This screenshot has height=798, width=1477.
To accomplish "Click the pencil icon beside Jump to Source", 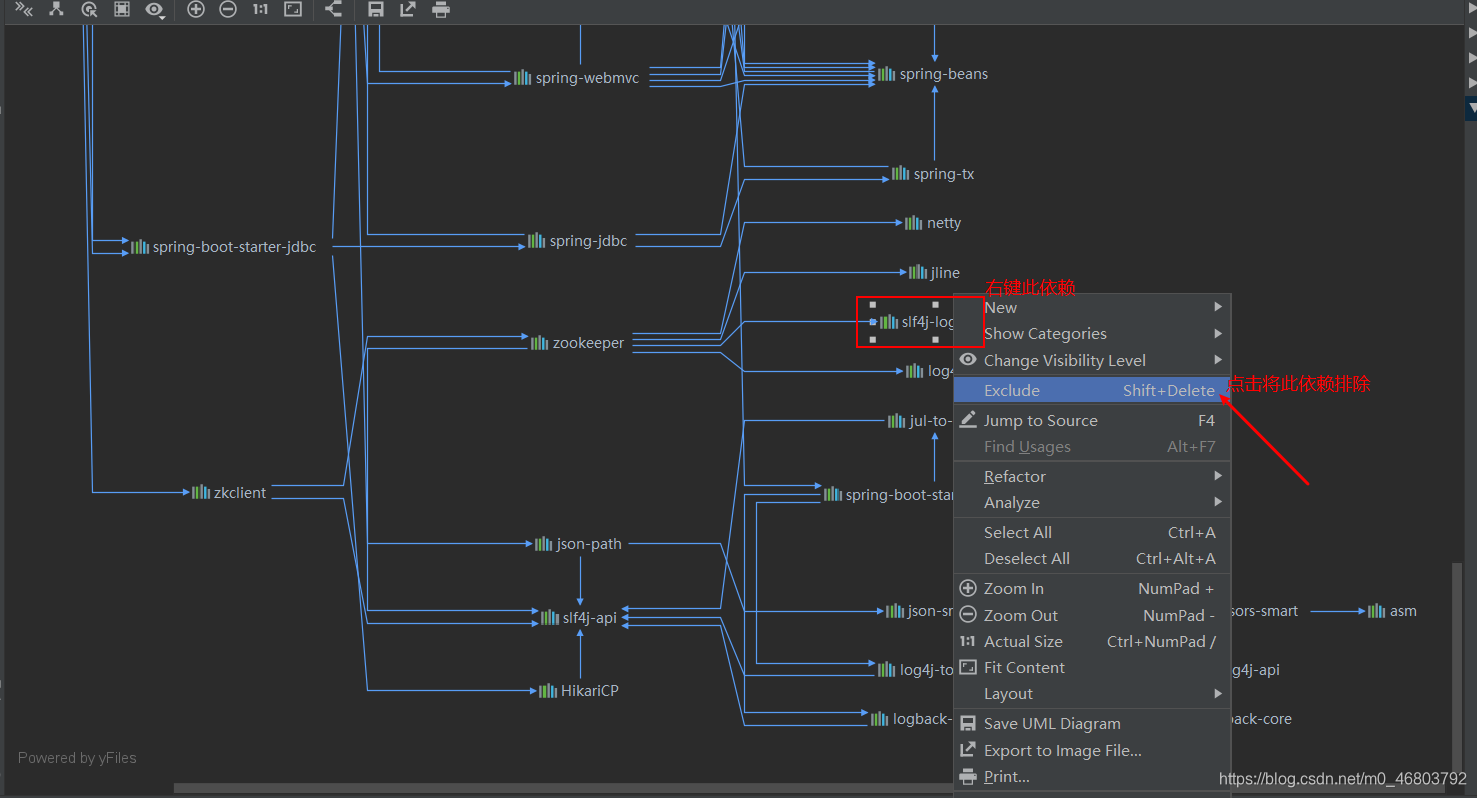I will pyautogui.click(x=967, y=419).
